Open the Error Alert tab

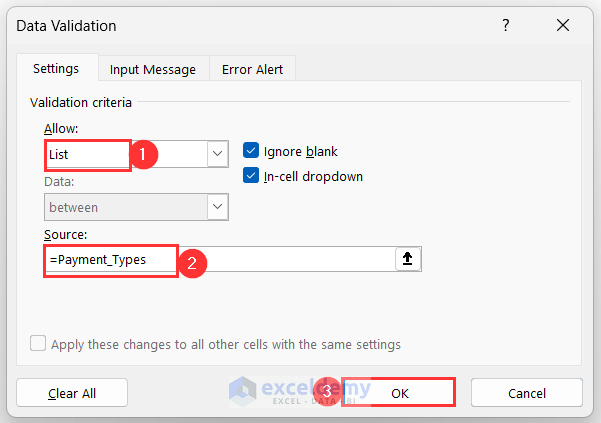[254, 69]
